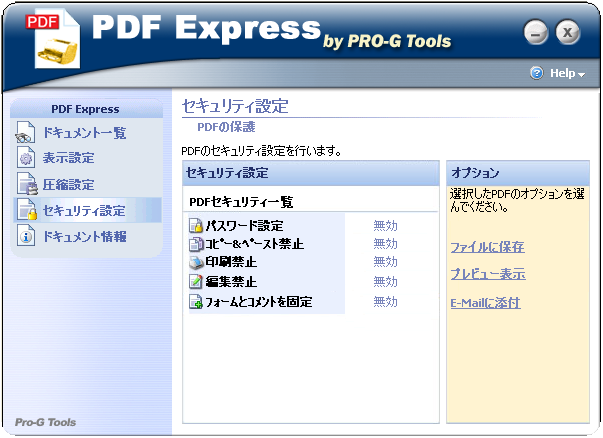Click the 圧縮設定 document icon
This screenshot has width=603, height=438.
[x=27, y=184]
